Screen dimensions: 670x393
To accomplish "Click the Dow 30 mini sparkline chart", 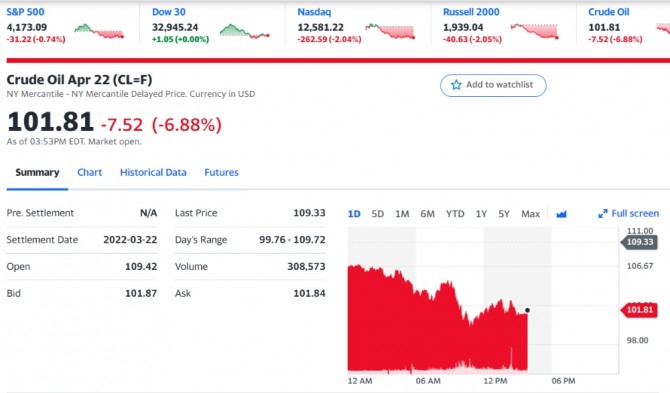I will click(x=245, y=31).
